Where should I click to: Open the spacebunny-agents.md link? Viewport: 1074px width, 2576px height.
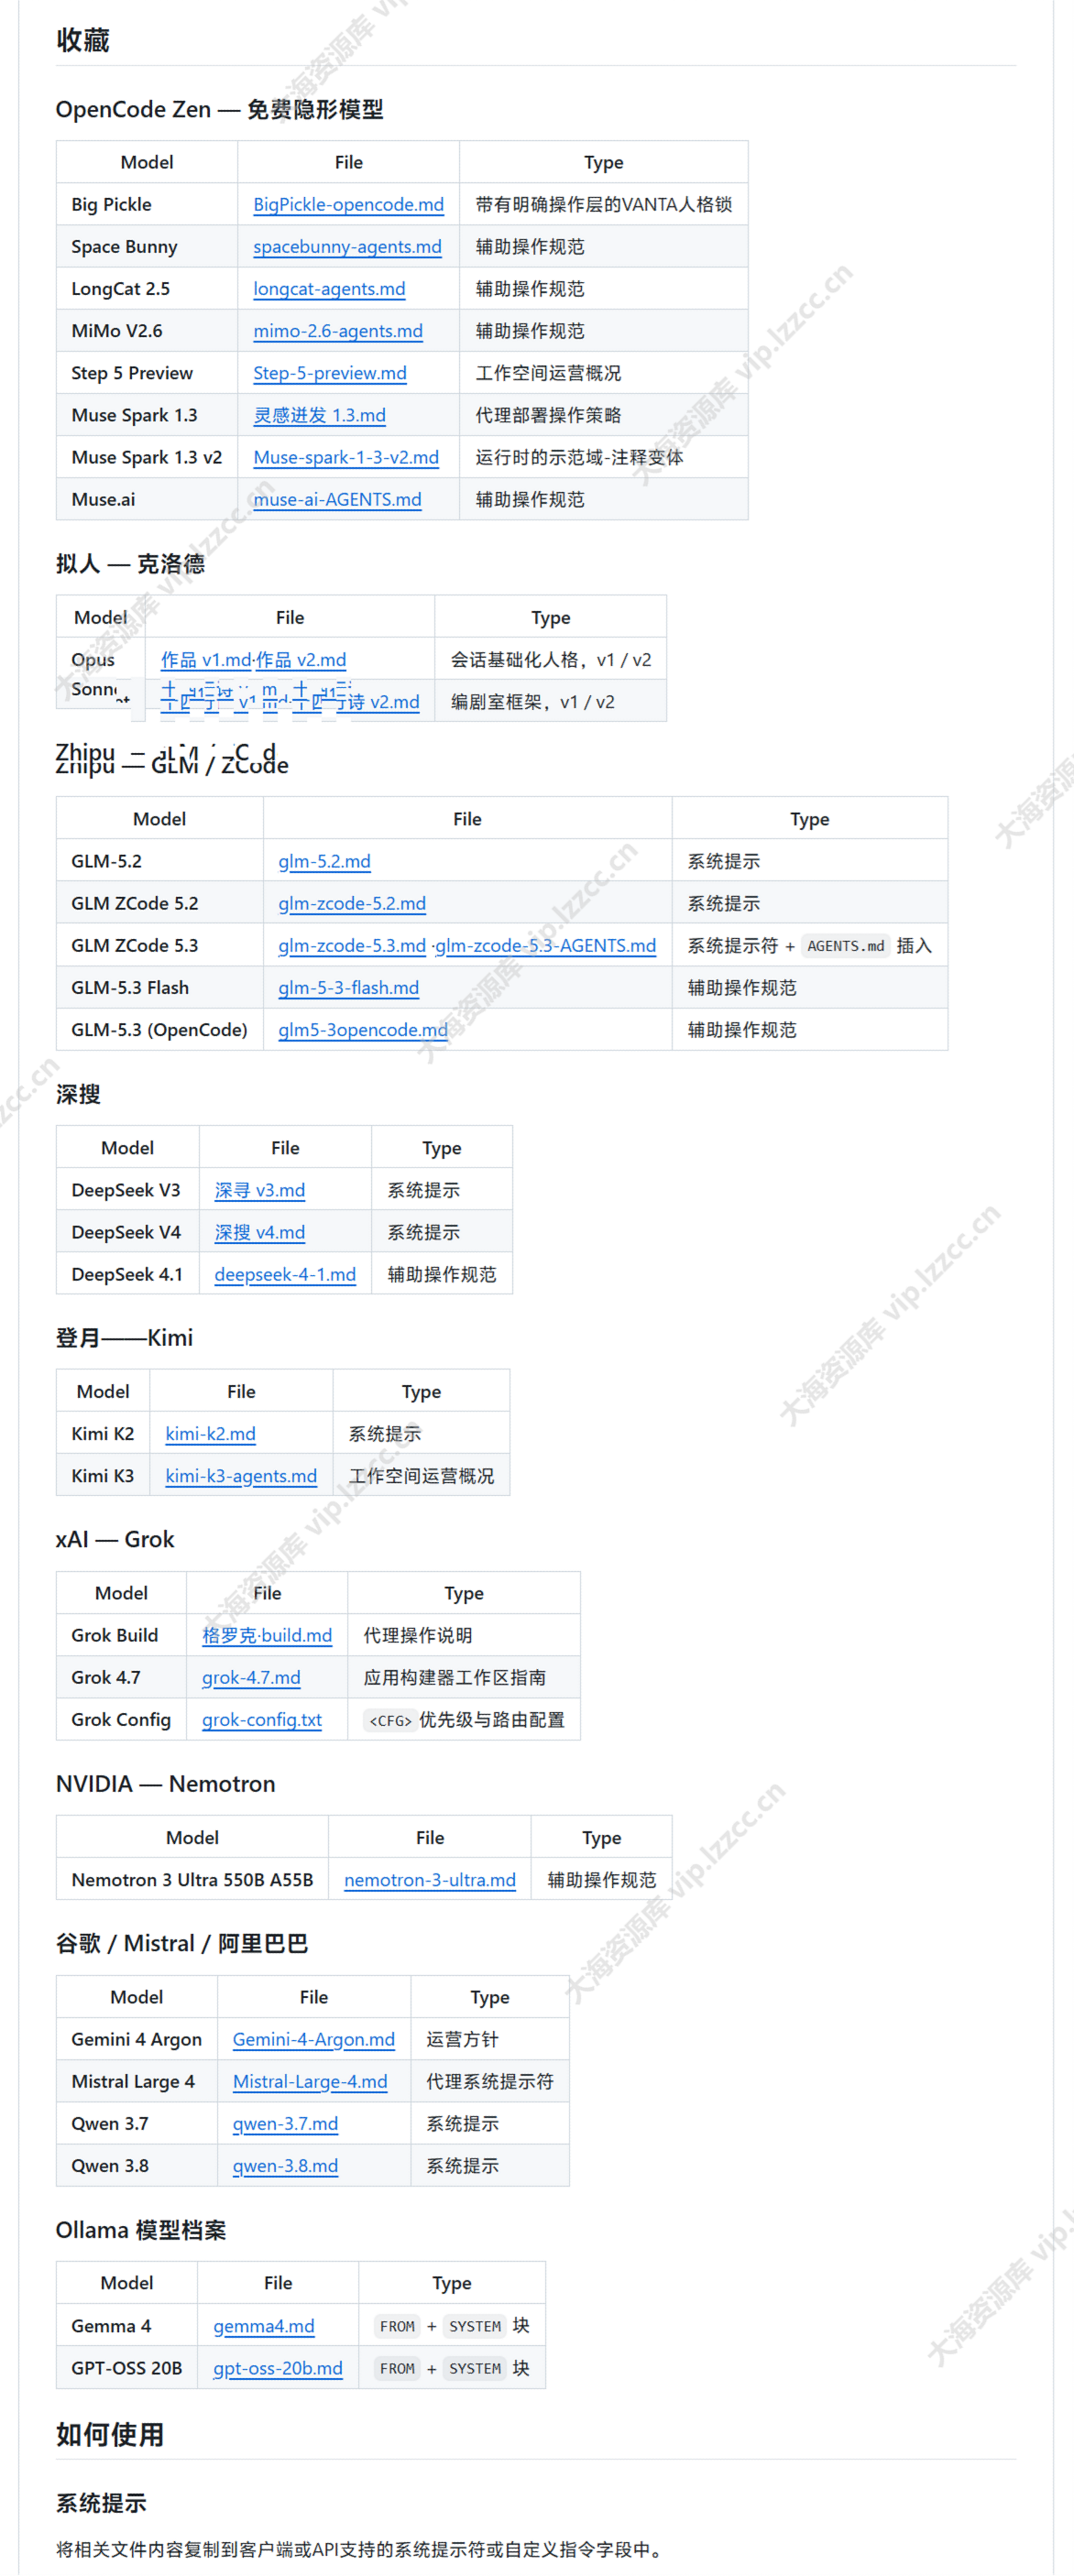pyautogui.click(x=347, y=246)
